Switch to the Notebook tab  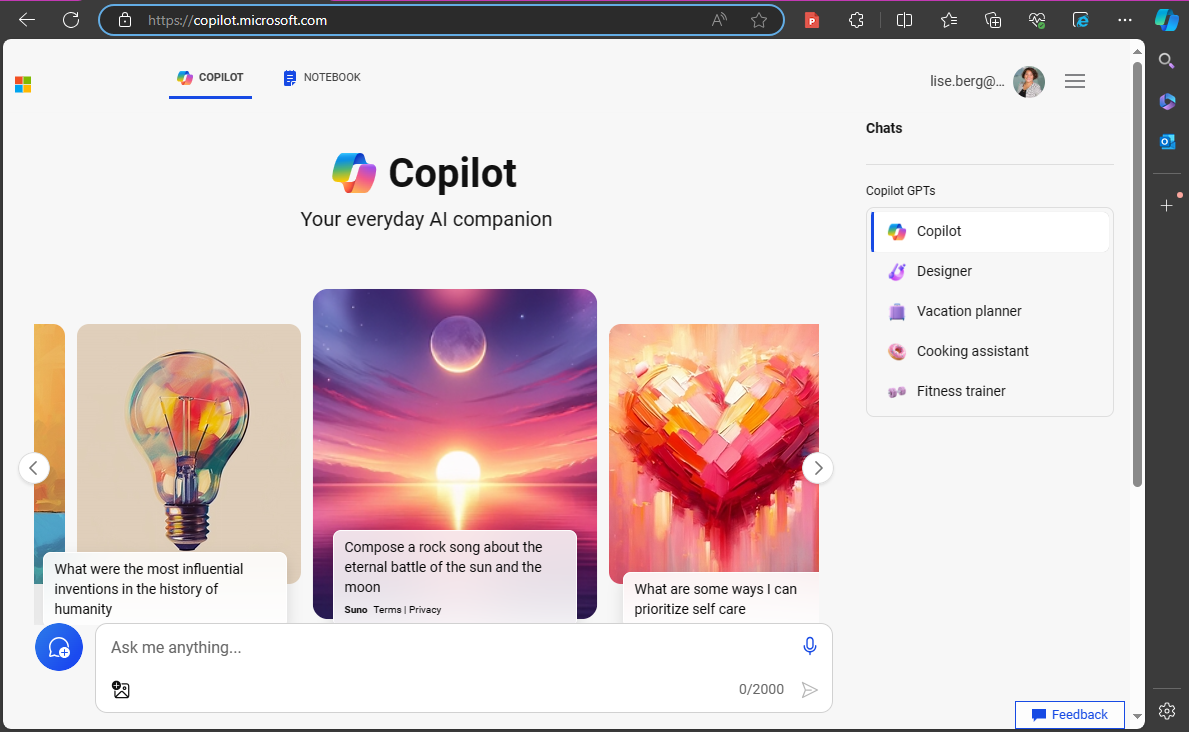322,78
